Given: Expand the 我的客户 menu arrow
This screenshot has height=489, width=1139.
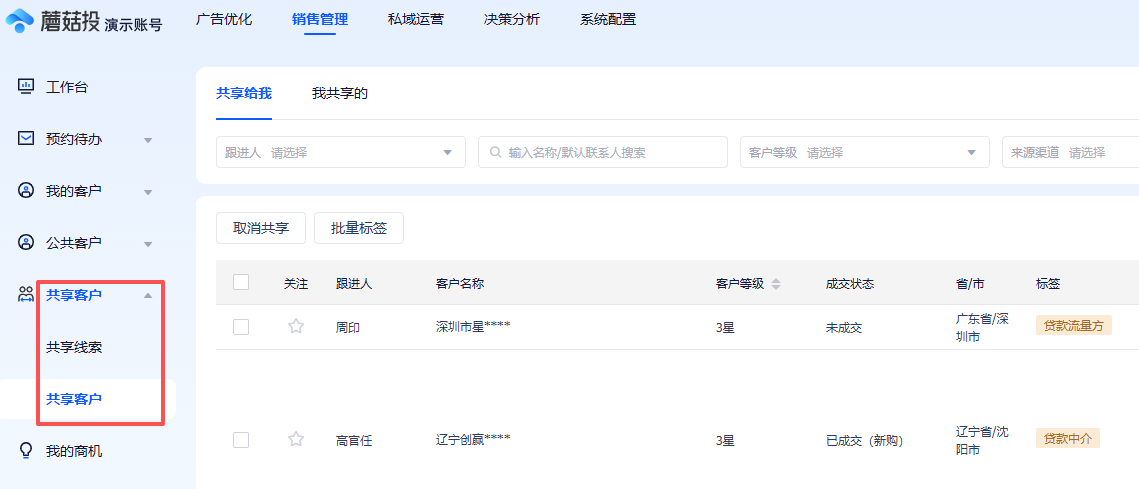Looking at the screenshot, I should (148, 193).
